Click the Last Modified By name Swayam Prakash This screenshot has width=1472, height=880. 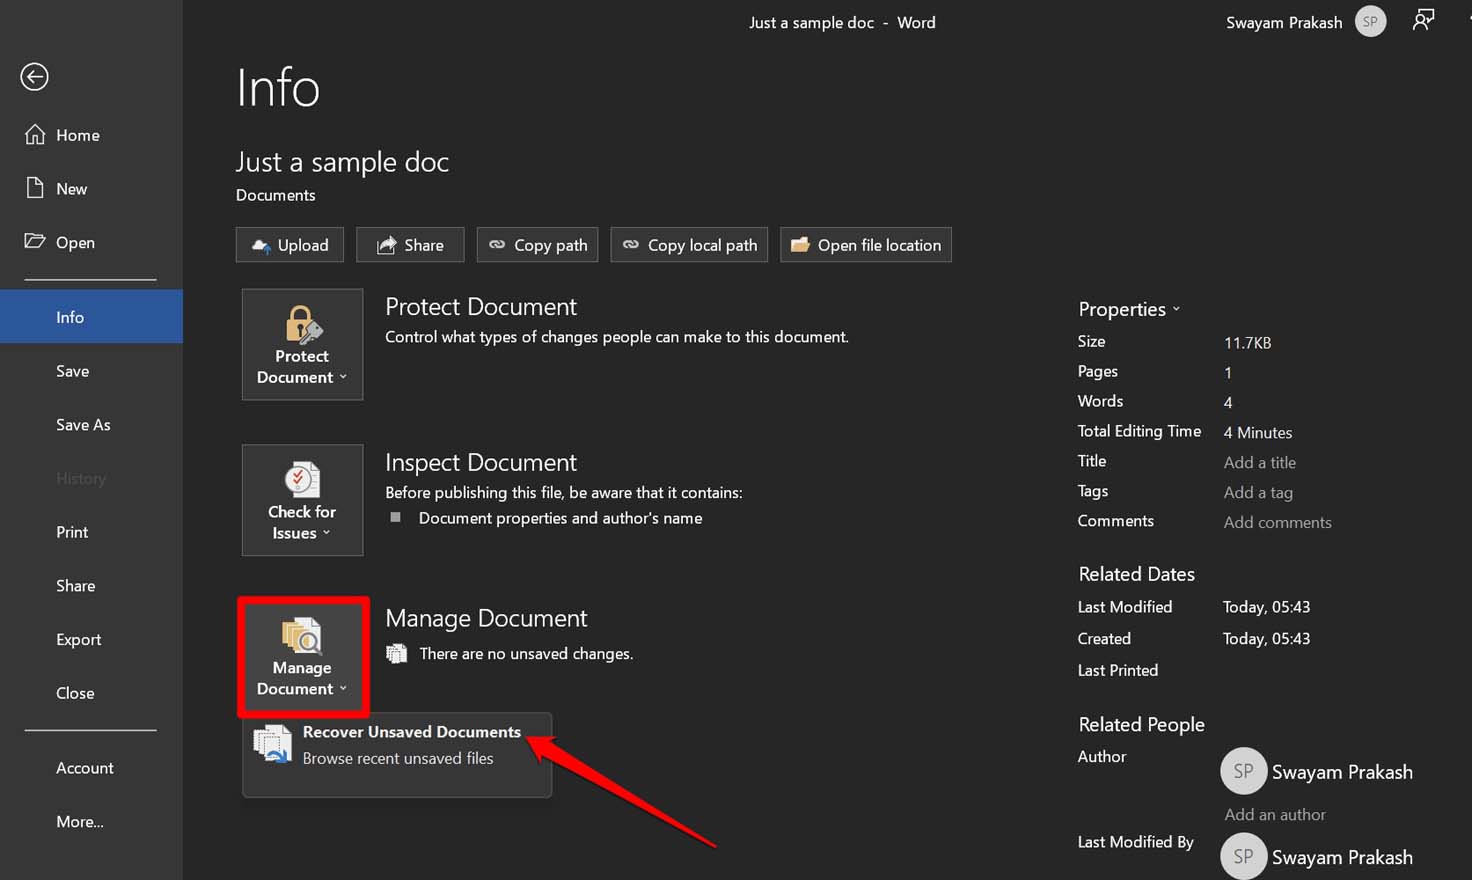1342,857
